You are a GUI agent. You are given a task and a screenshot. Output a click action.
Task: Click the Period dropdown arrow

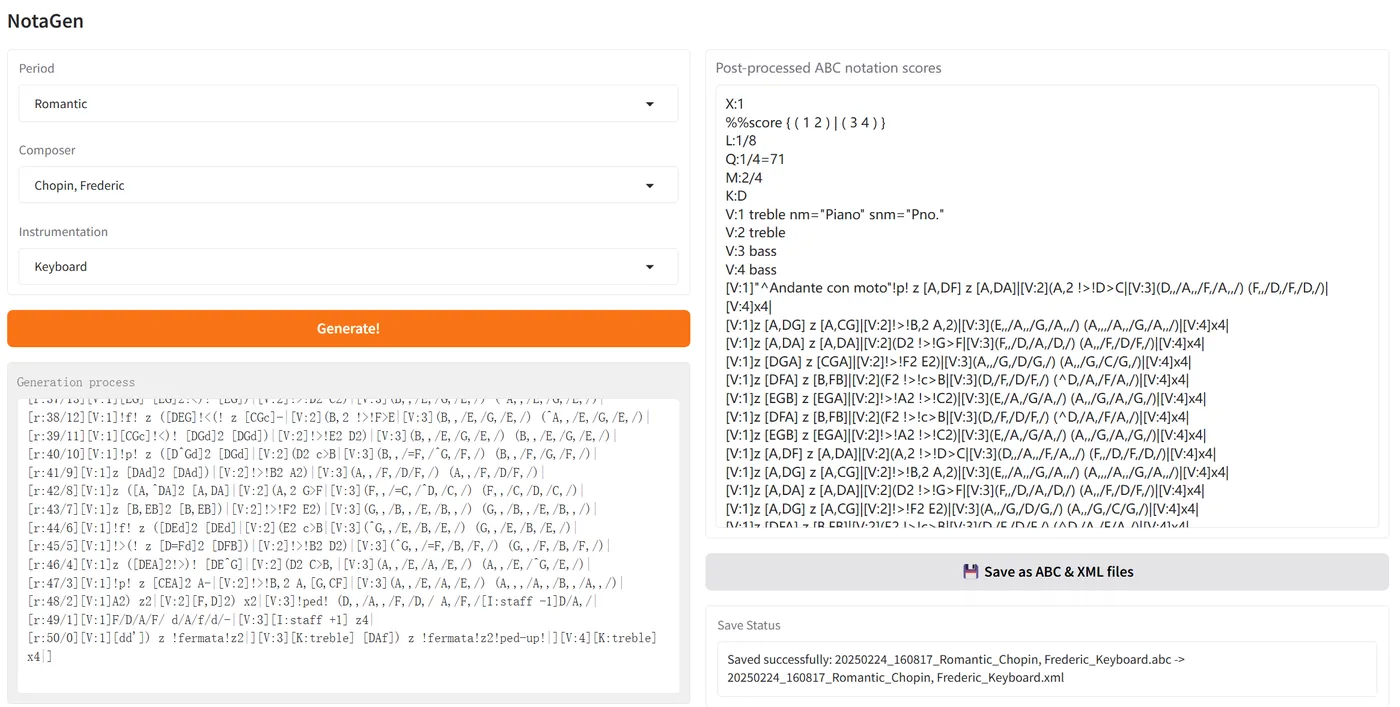pyautogui.click(x=650, y=104)
